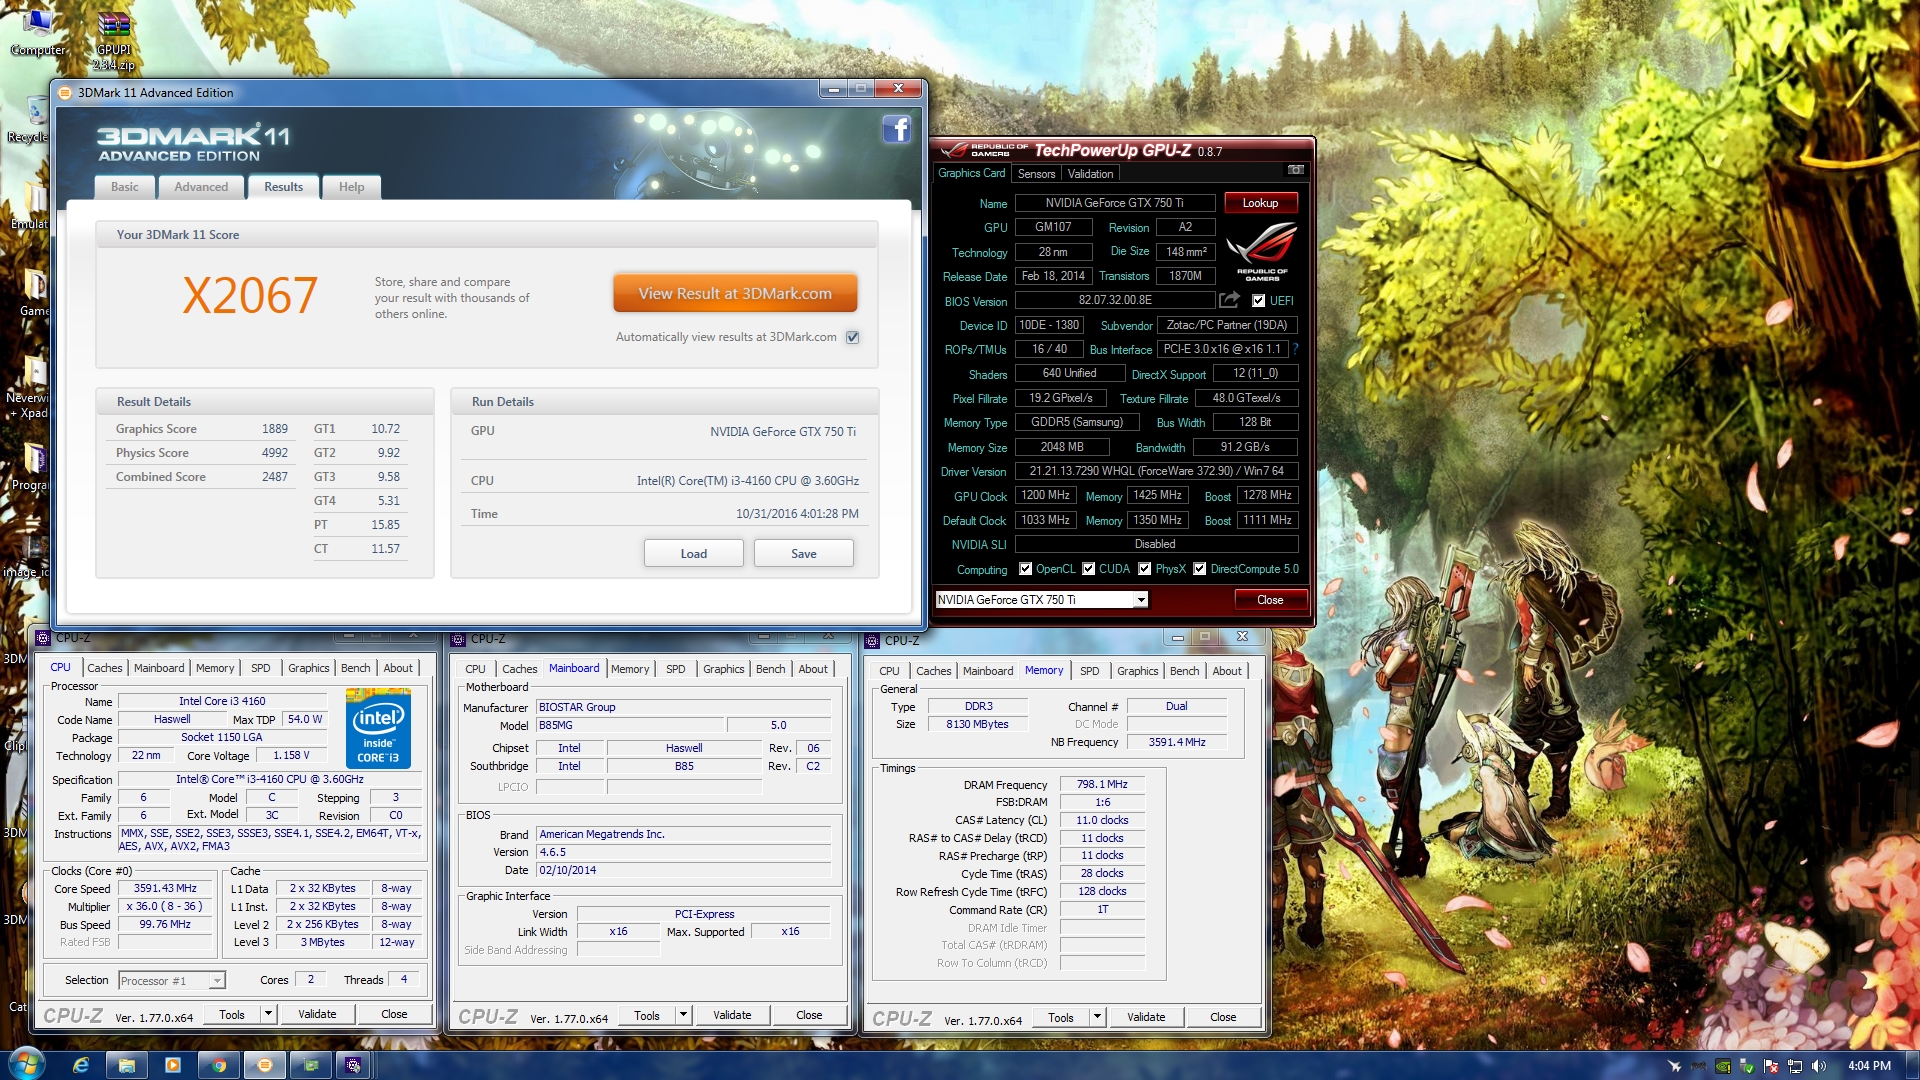Toggle automatically view results at 3DMark.com checkbox
This screenshot has height=1080, width=1920.
[853, 337]
